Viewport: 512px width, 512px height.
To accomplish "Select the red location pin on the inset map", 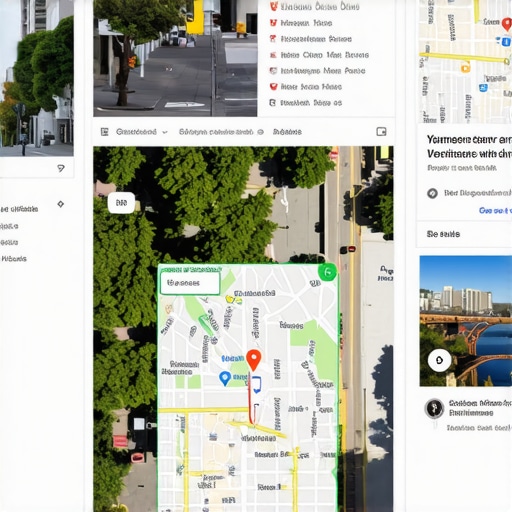I will (x=254, y=360).
